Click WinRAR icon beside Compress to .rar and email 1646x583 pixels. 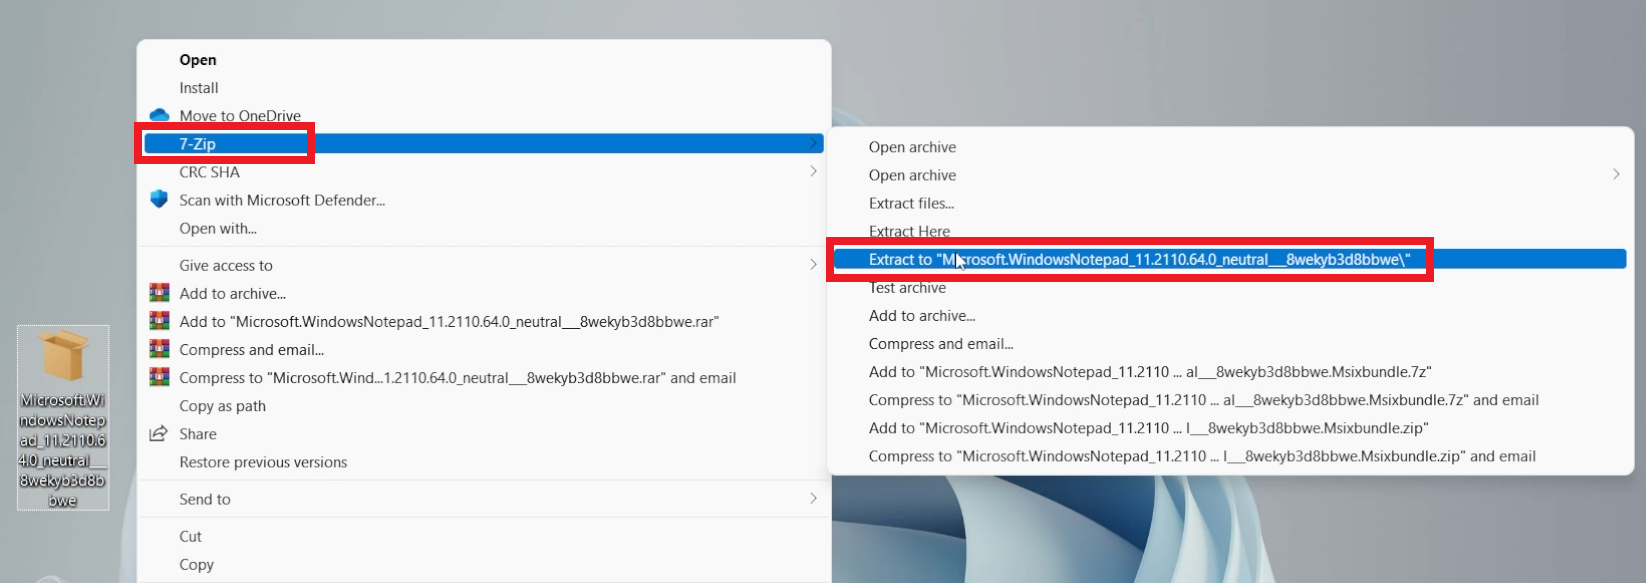159,377
